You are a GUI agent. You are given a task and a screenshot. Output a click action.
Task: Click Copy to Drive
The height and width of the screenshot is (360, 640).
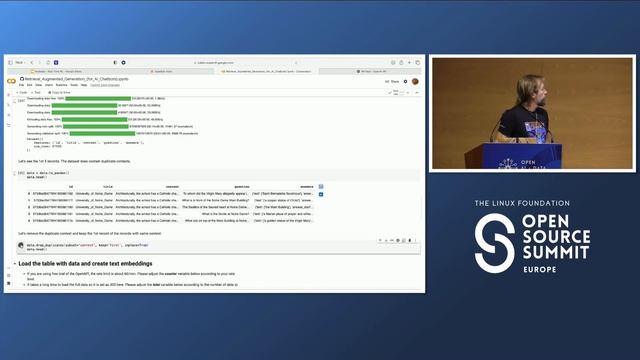[59, 93]
